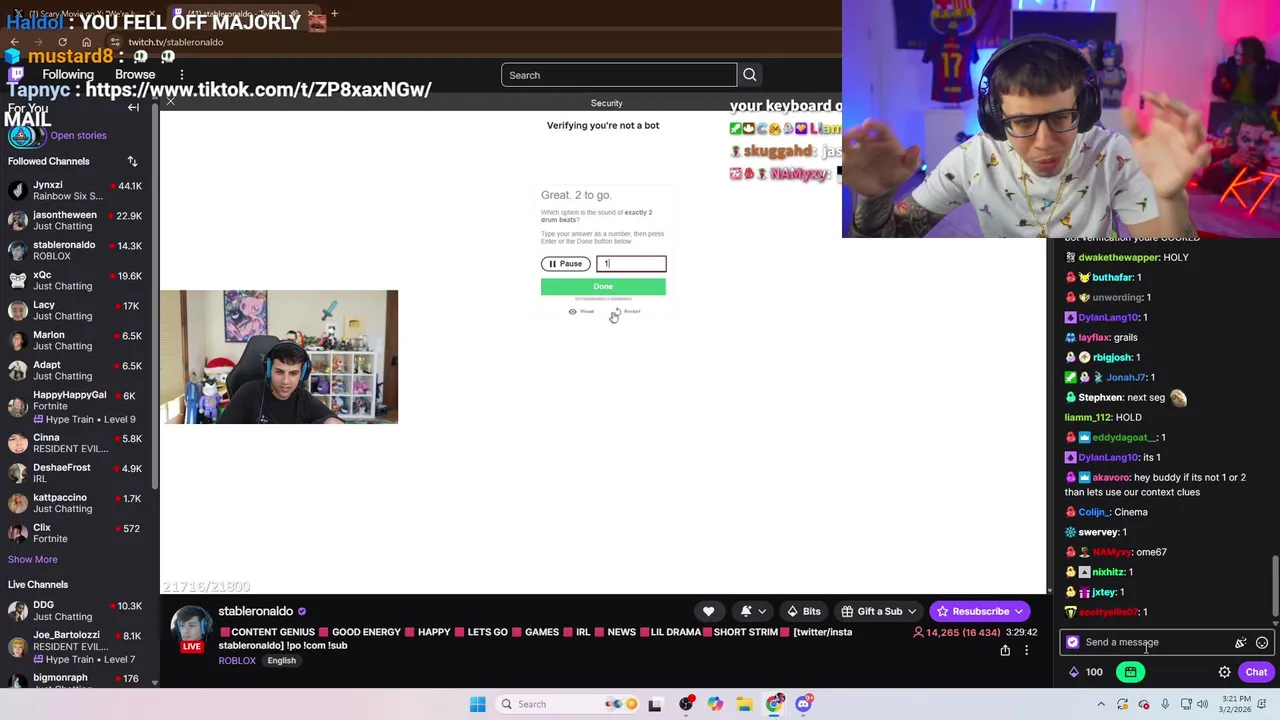Image resolution: width=1280 pixels, height=720 pixels.
Task: Open the jasontheween channel
Action: 76,220
